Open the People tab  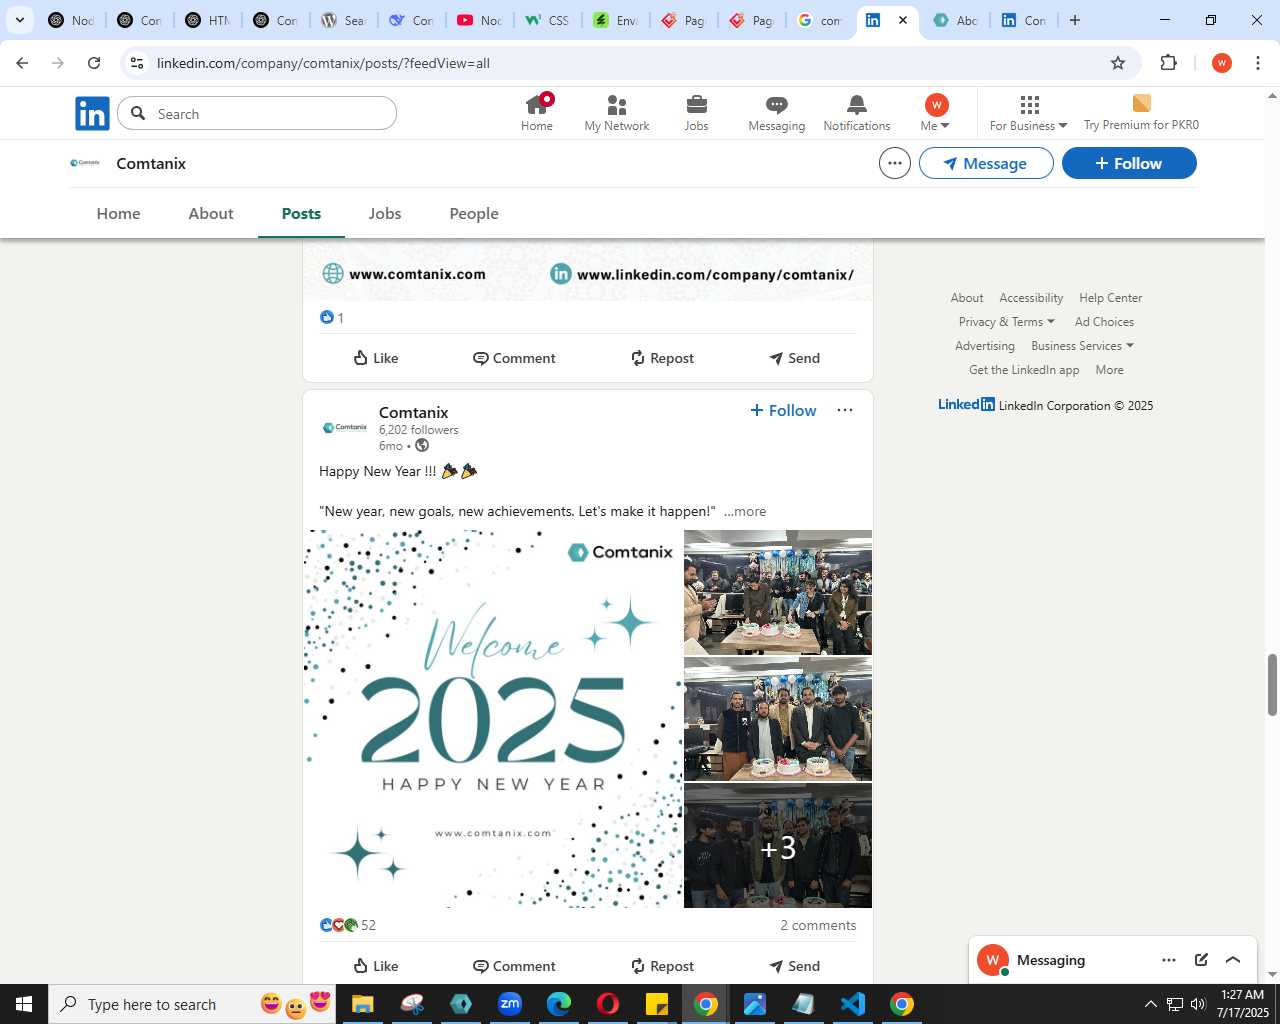click(474, 213)
